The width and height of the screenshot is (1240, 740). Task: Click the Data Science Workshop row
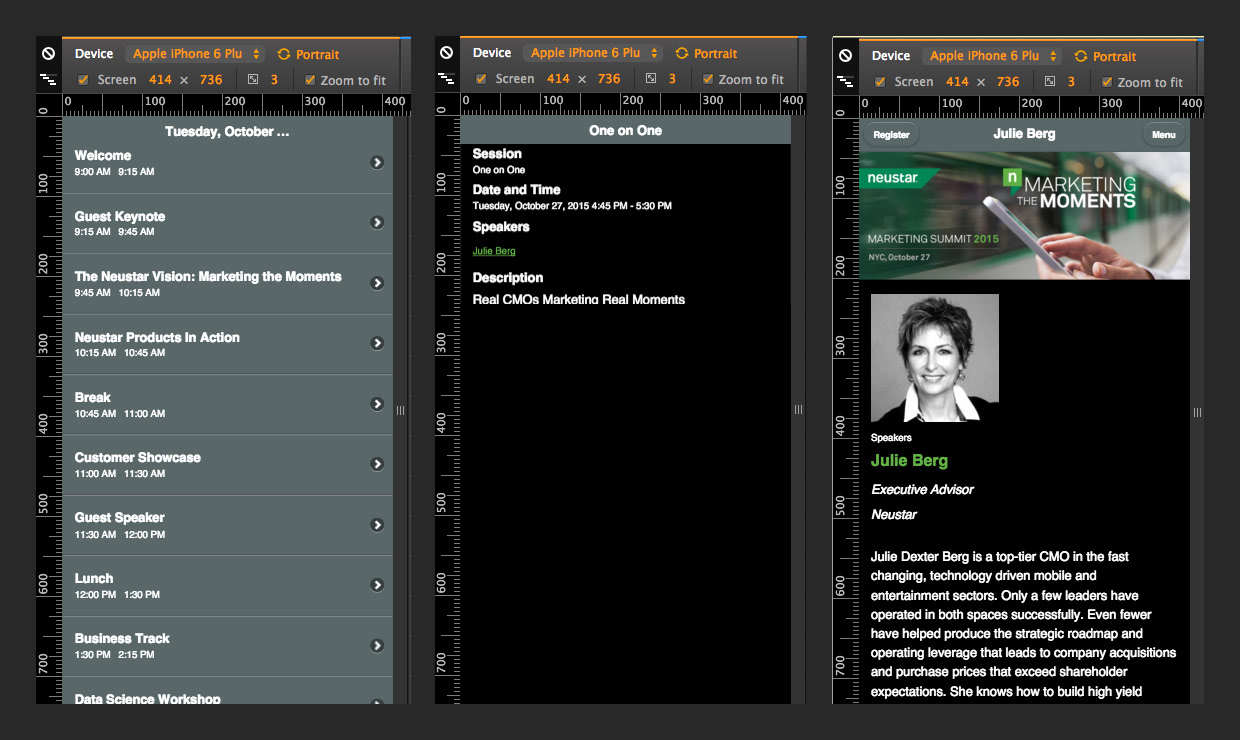[x=228, y=692]
